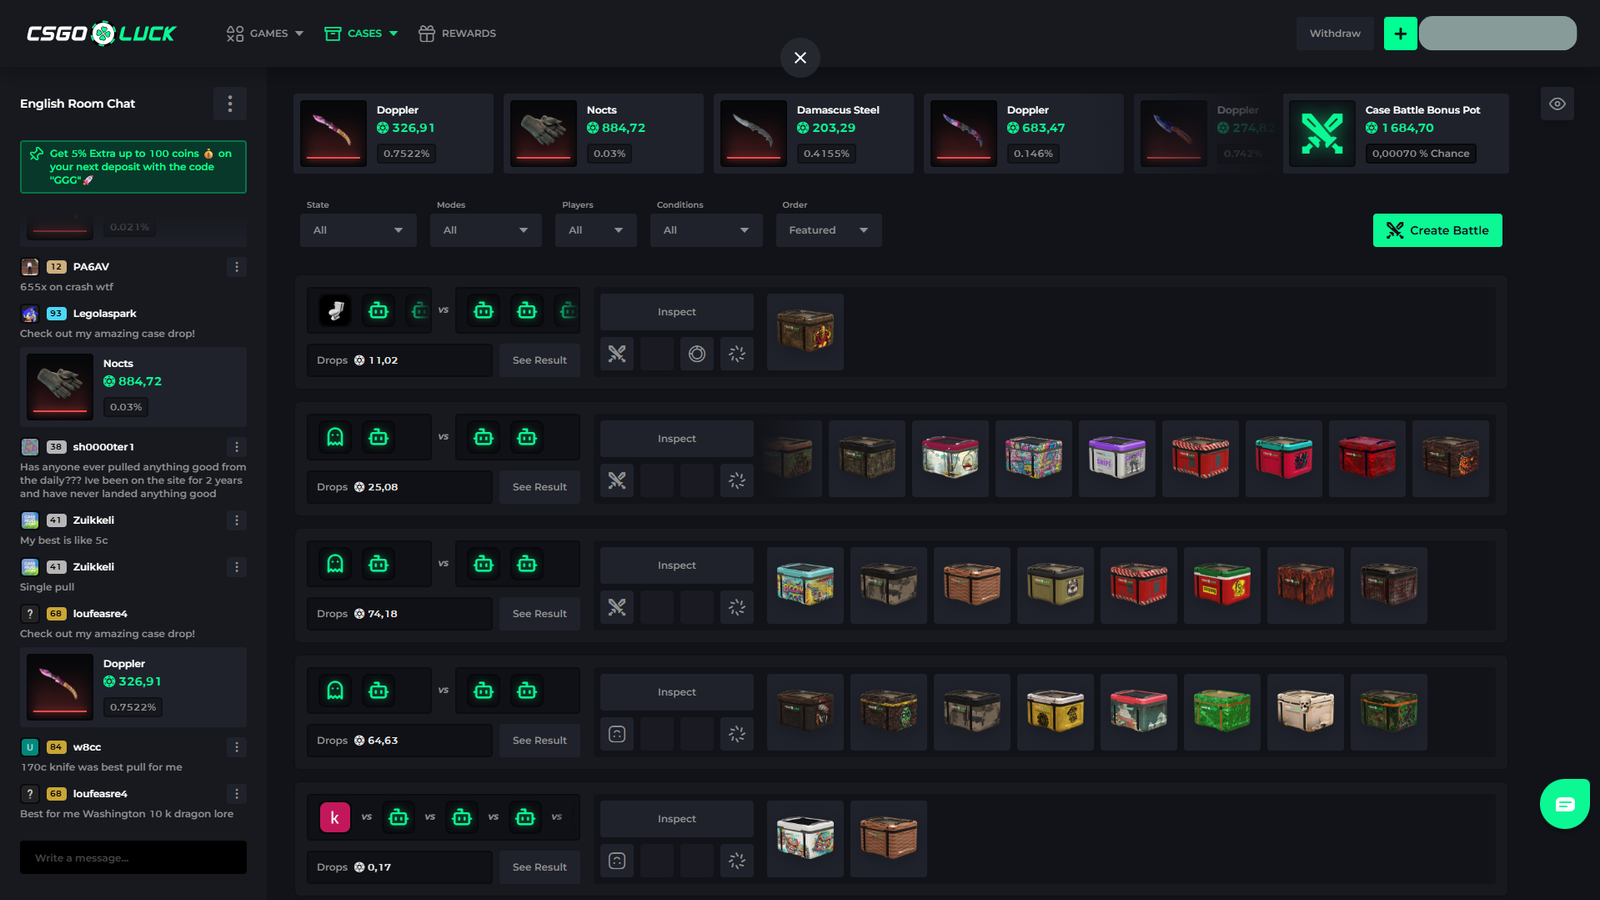Toggle battle visibility with the eye icon
The image size is (1600, 900).
[x=1557, y=103]
